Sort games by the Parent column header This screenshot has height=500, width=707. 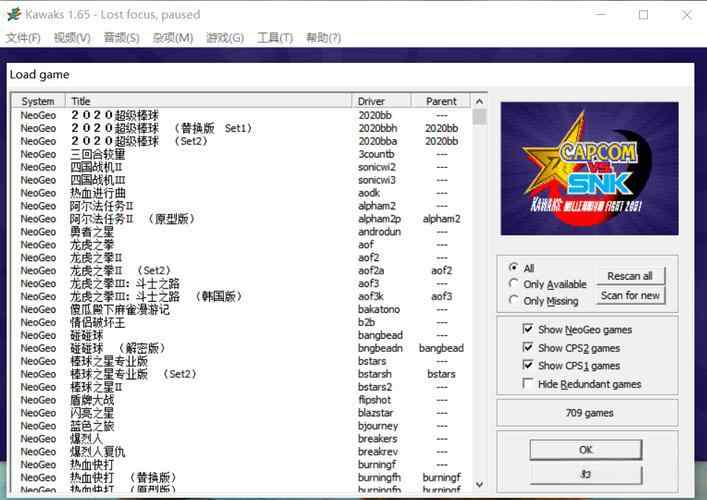(x=441, y=101)
